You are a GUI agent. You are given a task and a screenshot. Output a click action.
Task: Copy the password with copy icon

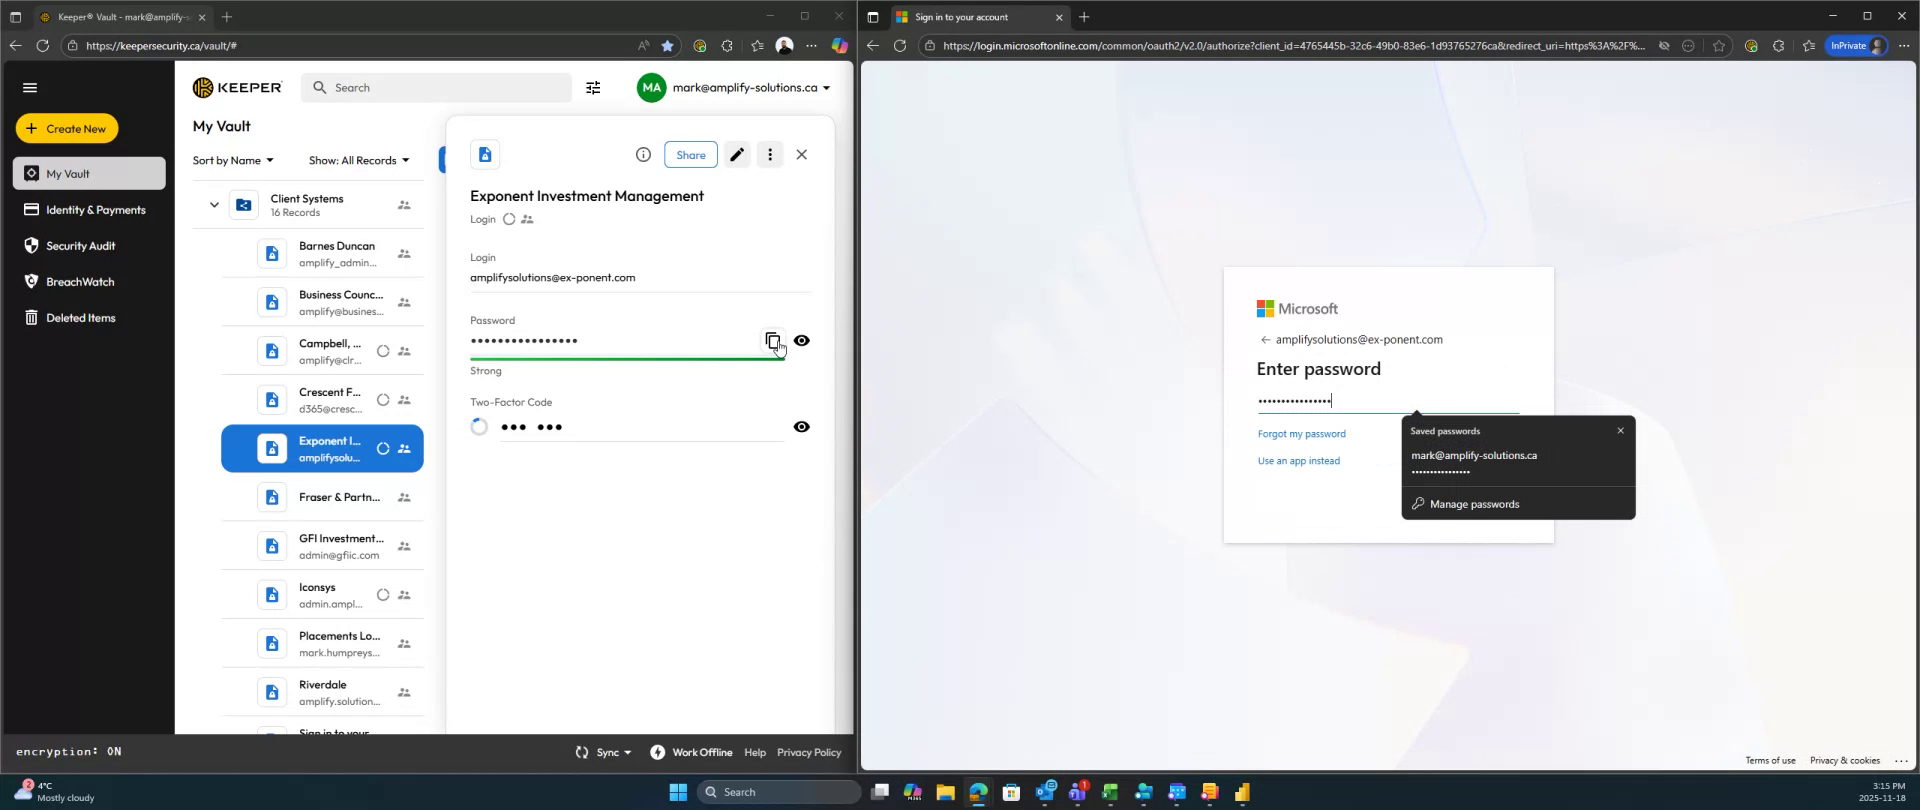[x=773, y=341]
